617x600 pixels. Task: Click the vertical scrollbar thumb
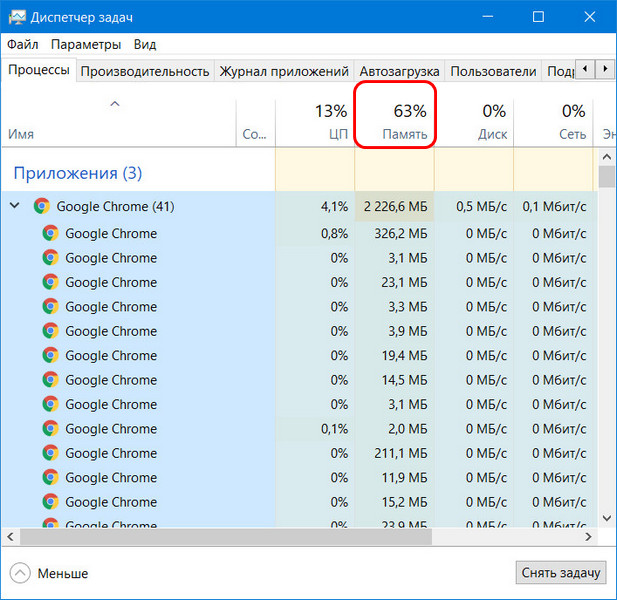click(x=606, y=176)
